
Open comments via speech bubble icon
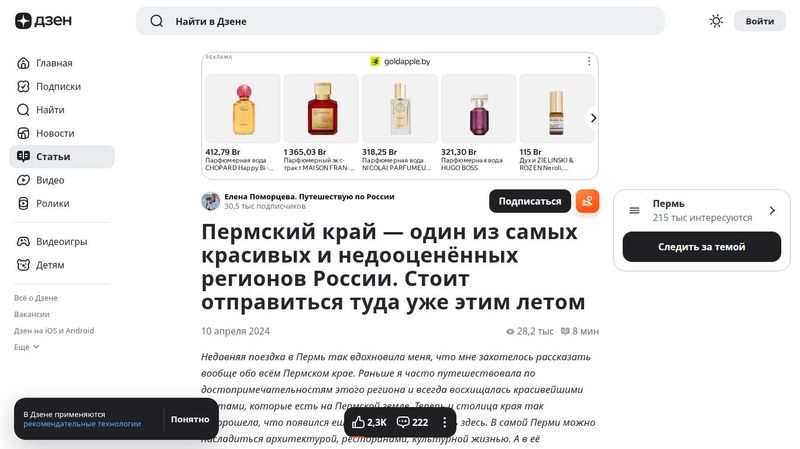(403, 422)
